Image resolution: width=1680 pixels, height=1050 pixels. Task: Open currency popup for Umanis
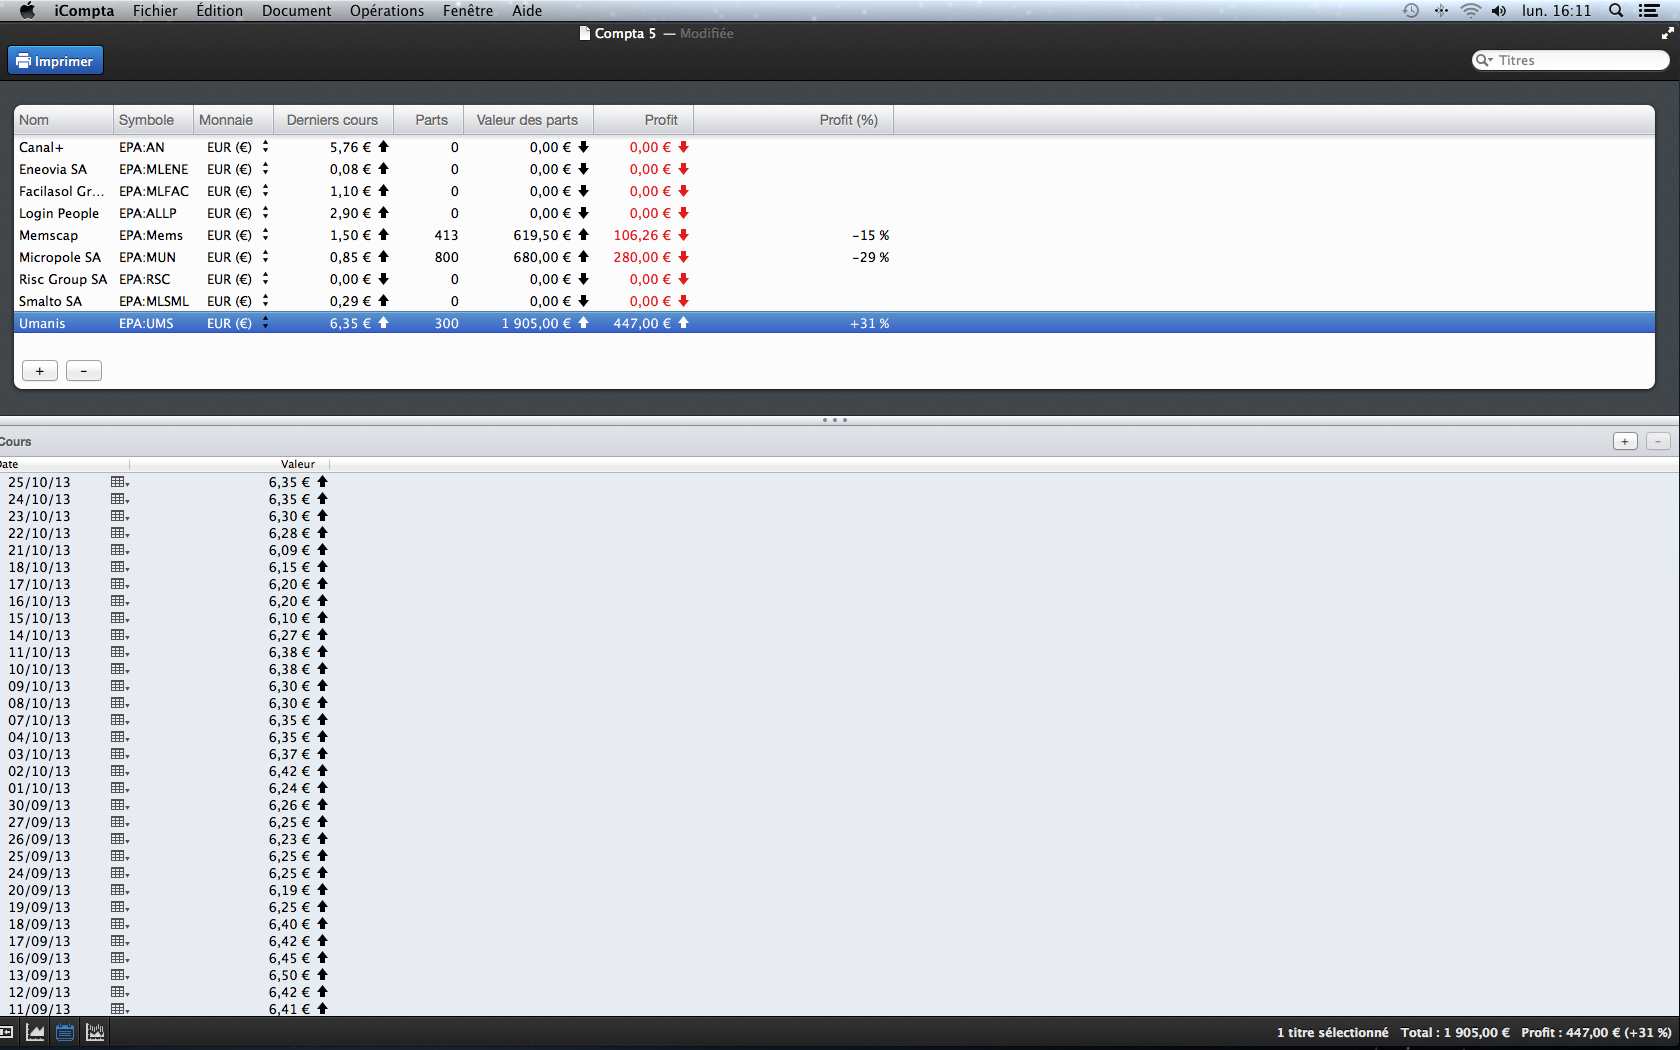click(x=265, y=323)
